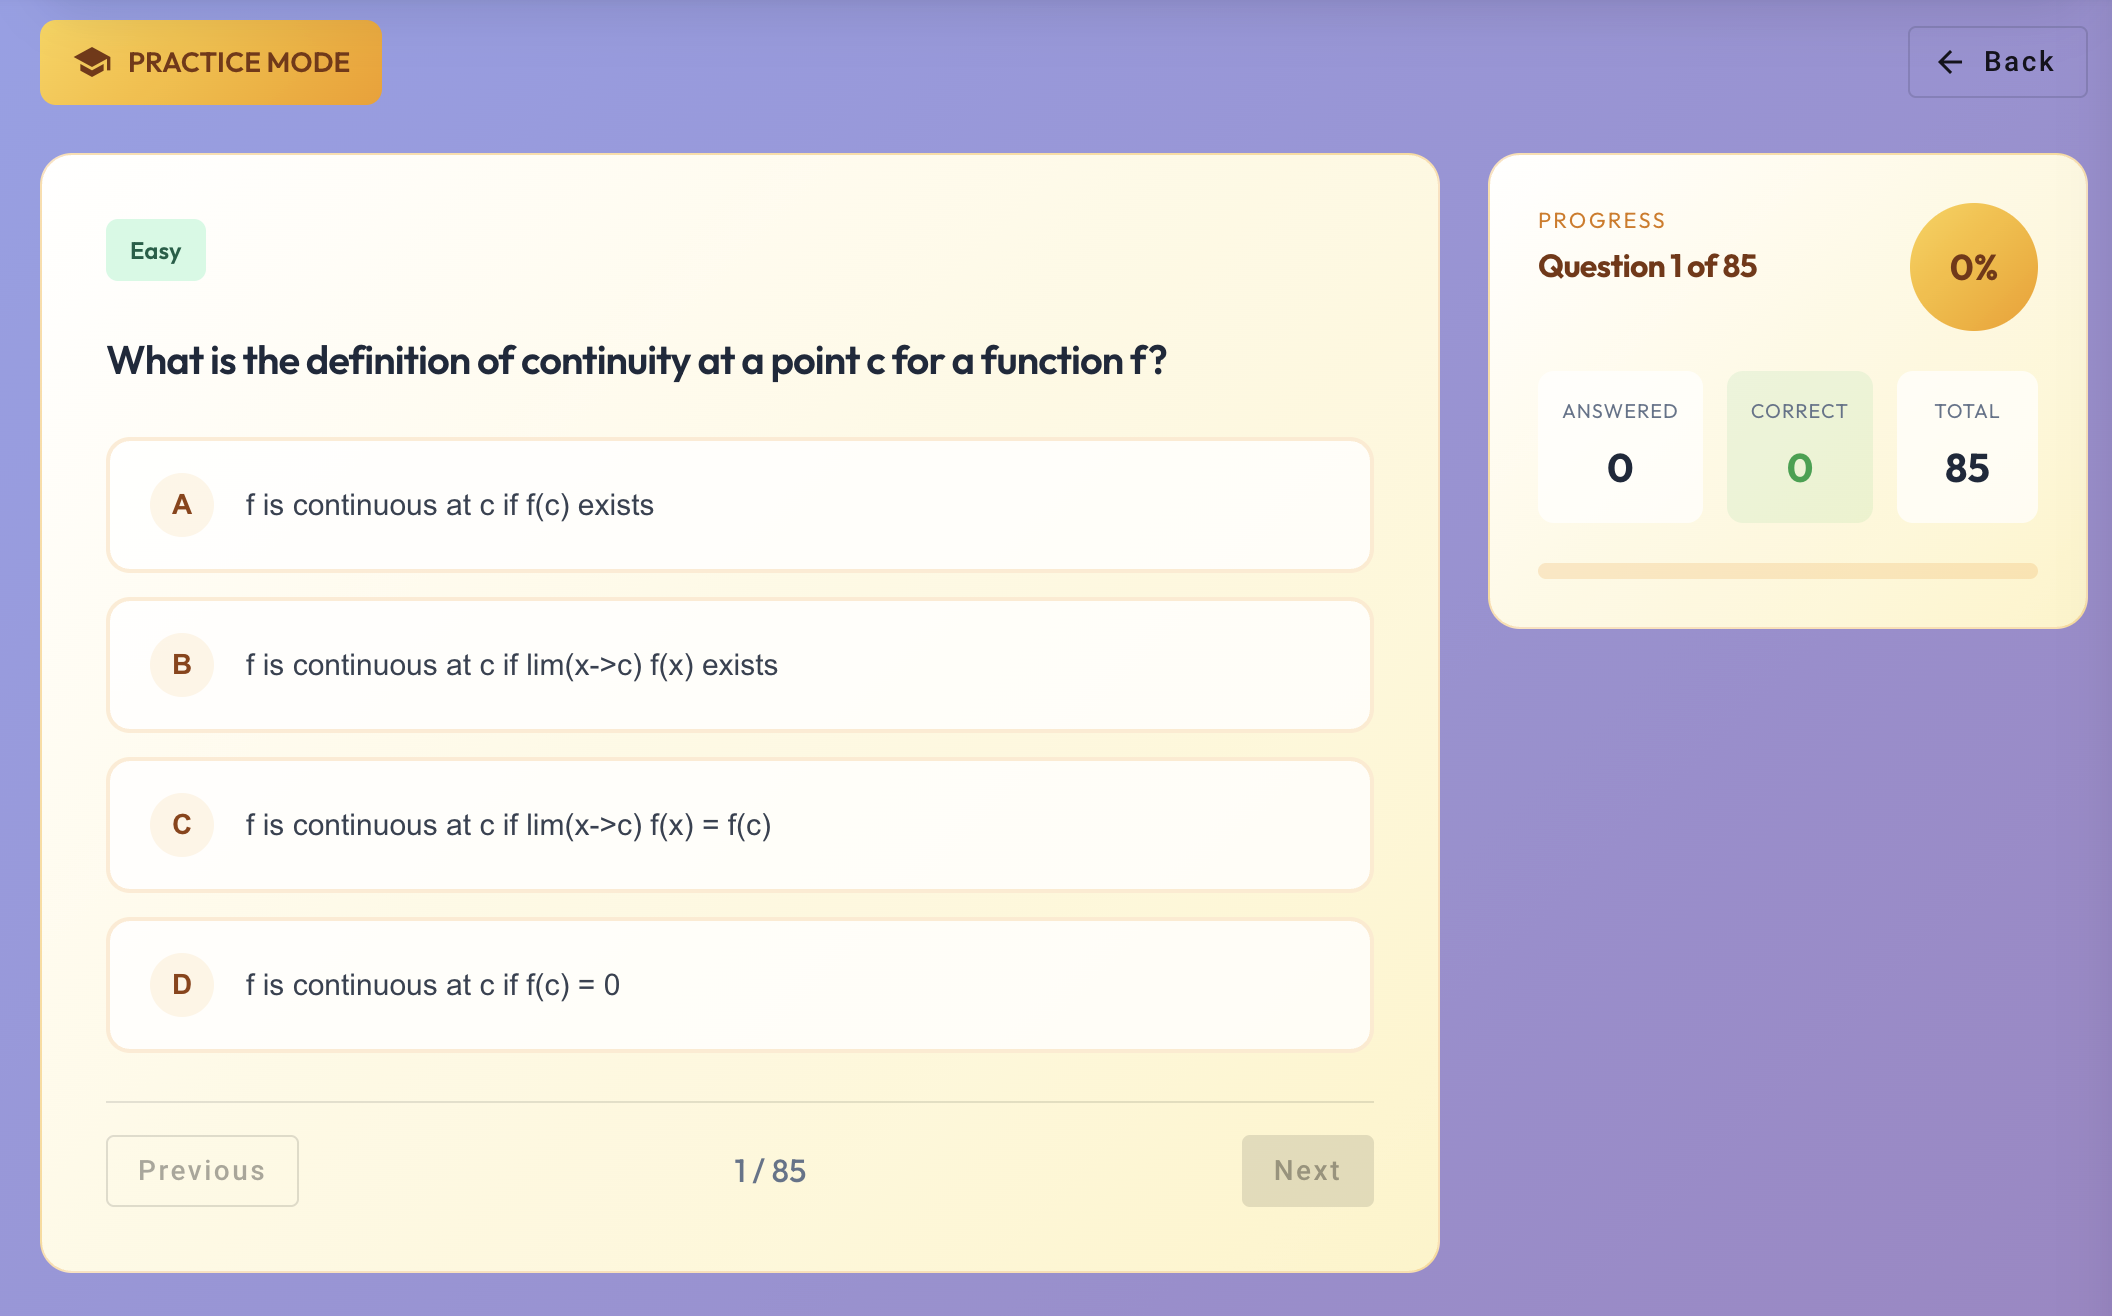This screenshot has height=1316, width=2112.
Task: Click the progress bar below the stats
Action: tap(1786, 570)
